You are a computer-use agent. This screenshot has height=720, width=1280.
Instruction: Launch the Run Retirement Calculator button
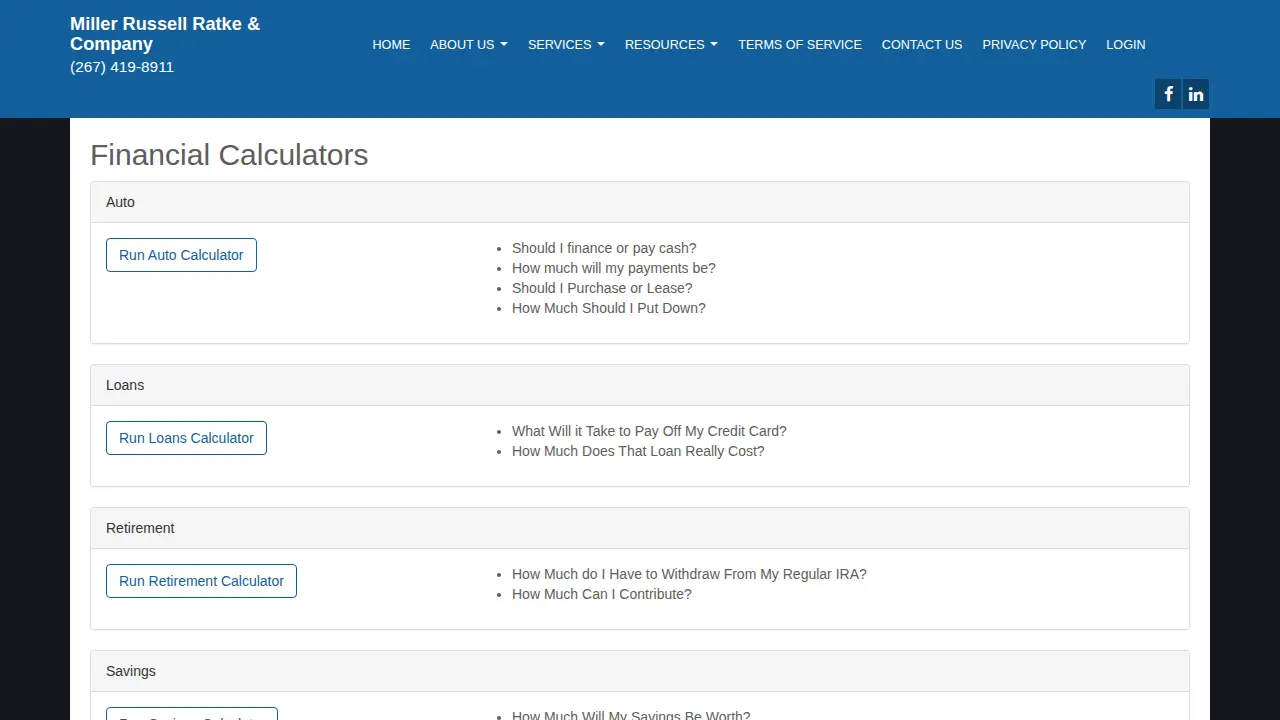click(x=201, y=581)
